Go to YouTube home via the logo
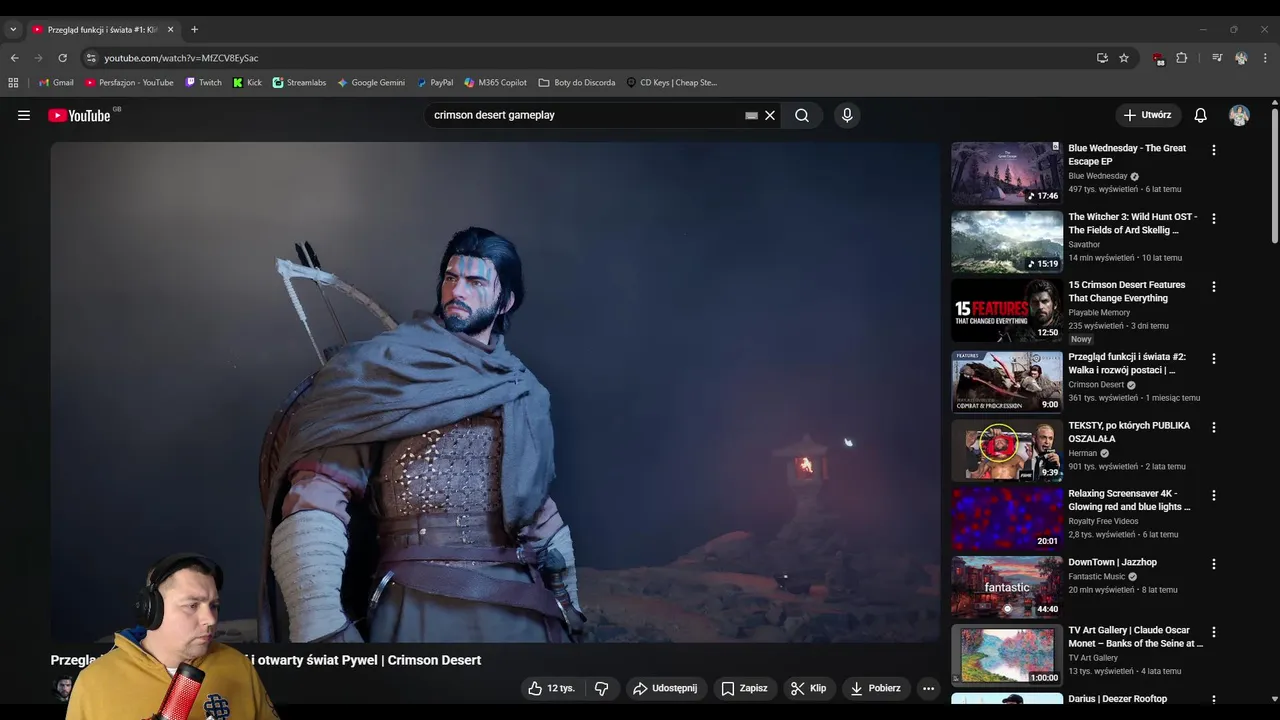This screenshot has height=720, width=1280. point(79,115)
